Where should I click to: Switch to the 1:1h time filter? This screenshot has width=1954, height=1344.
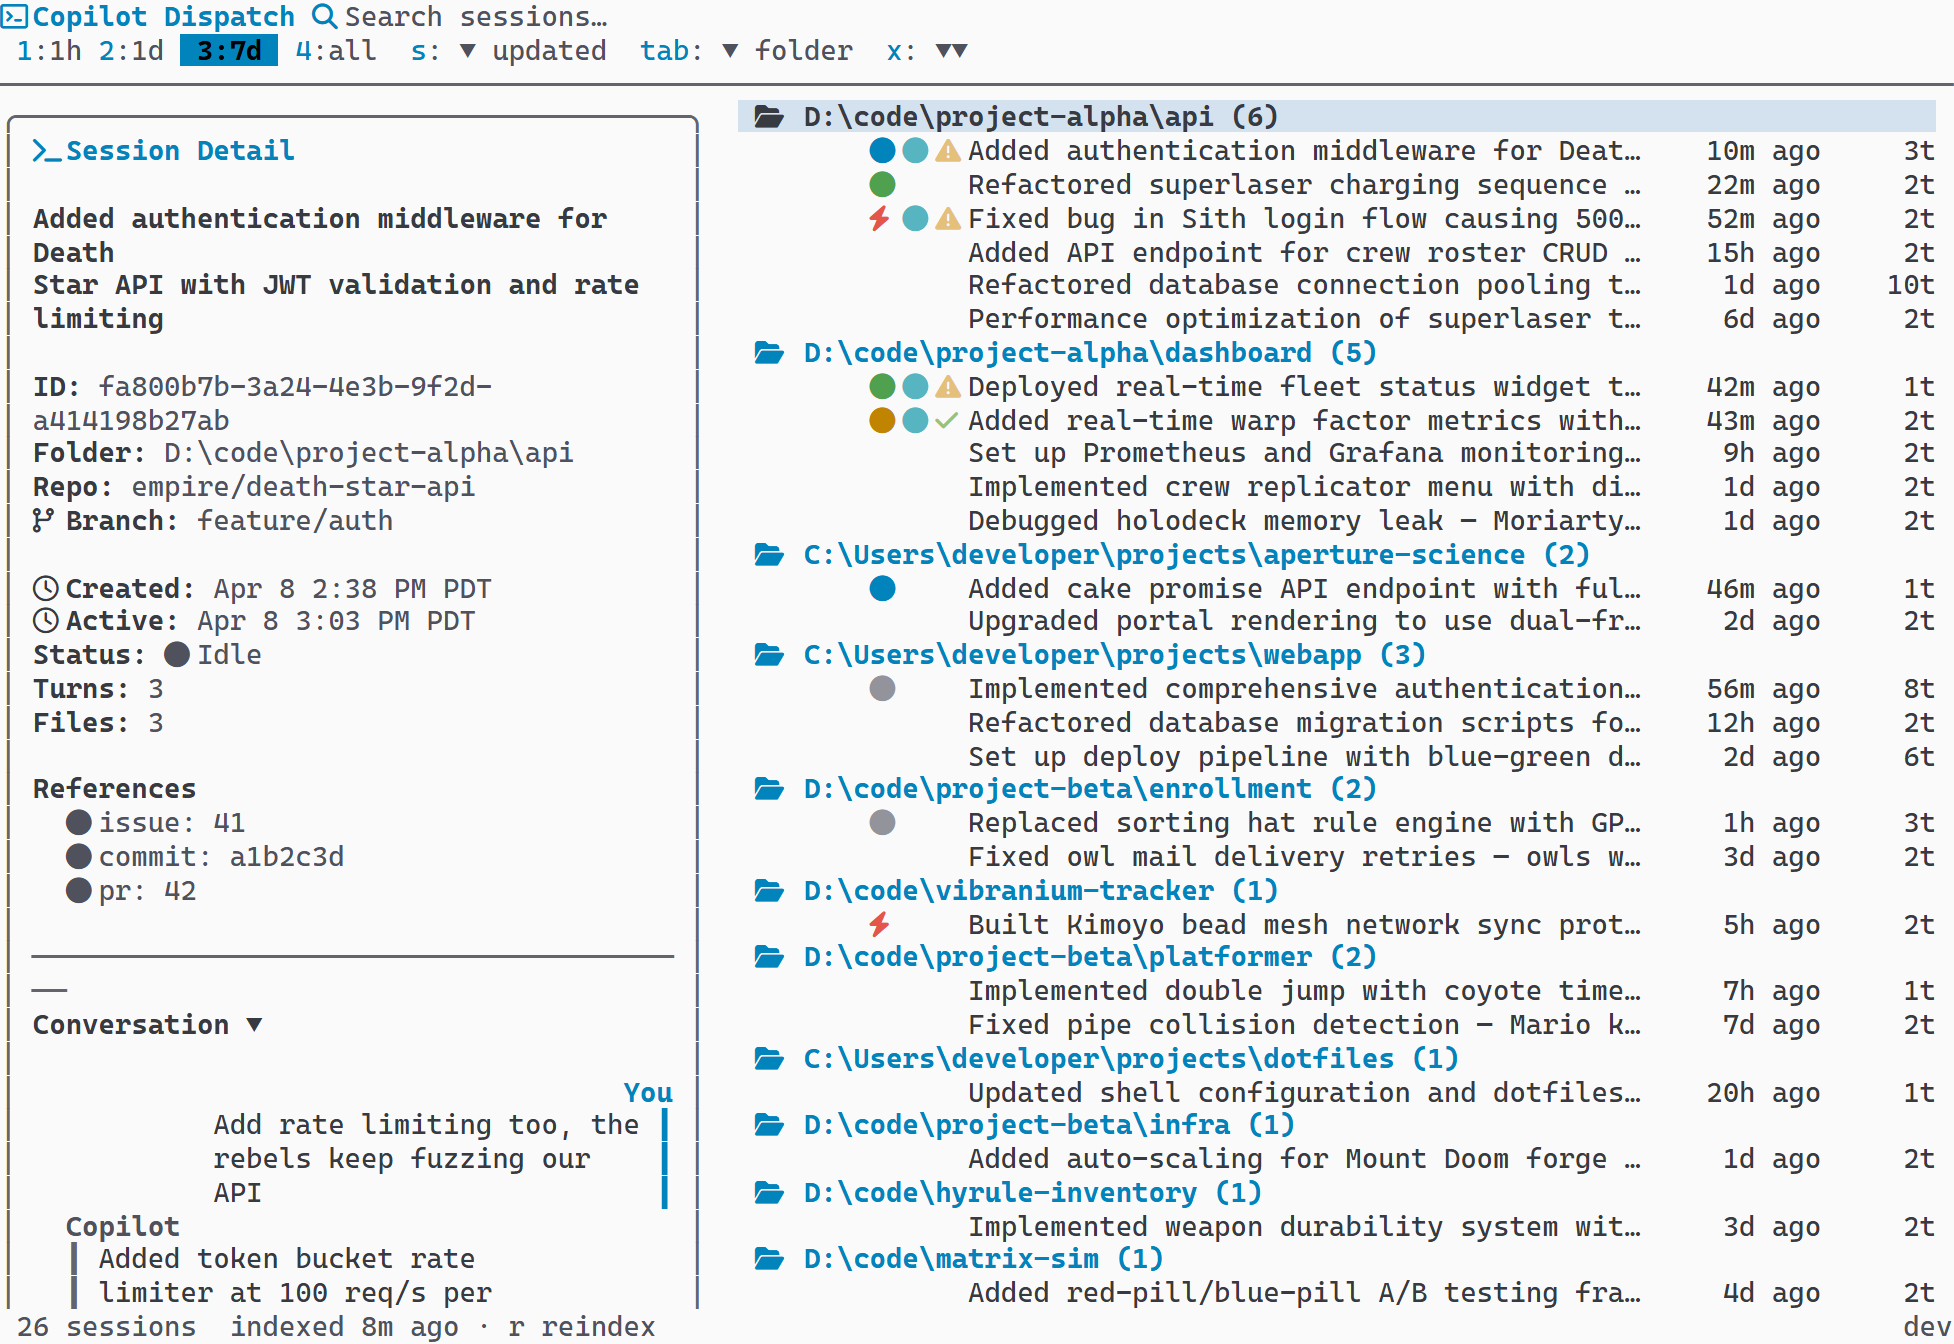tap(49, 50)
